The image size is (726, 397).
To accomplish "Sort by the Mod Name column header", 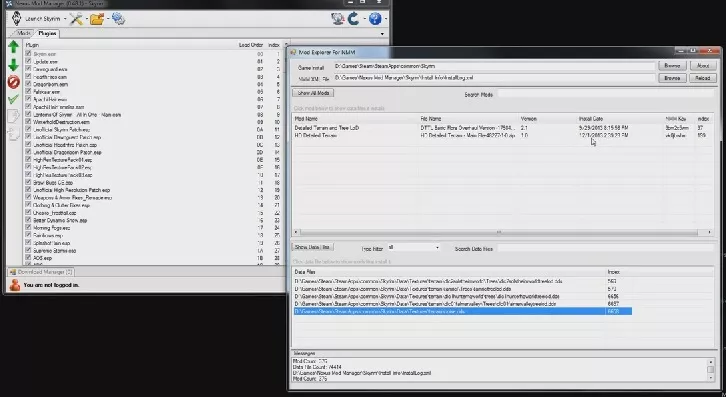I will click(356, 119).
